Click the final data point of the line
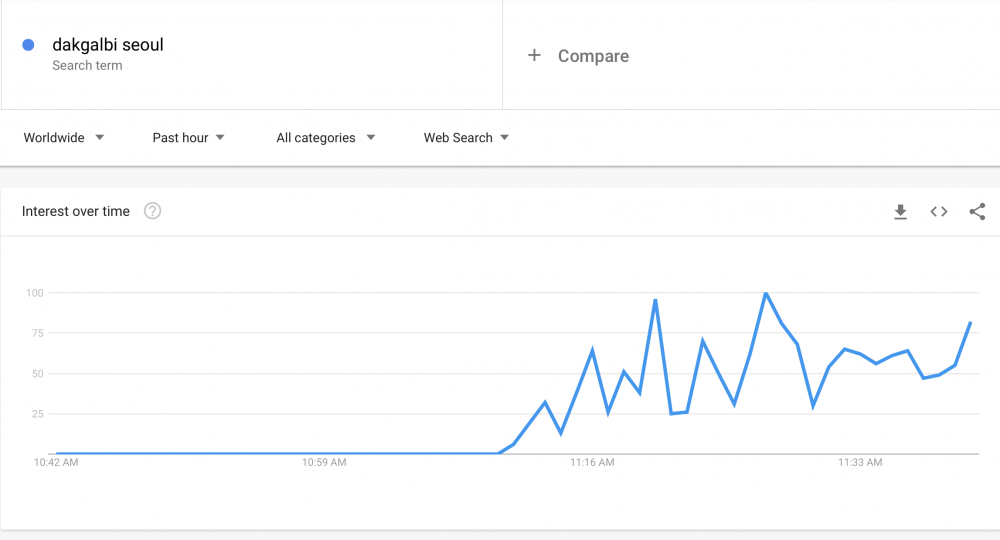Viewport: 1000px width, 540px height. click(x=970, y=323)
